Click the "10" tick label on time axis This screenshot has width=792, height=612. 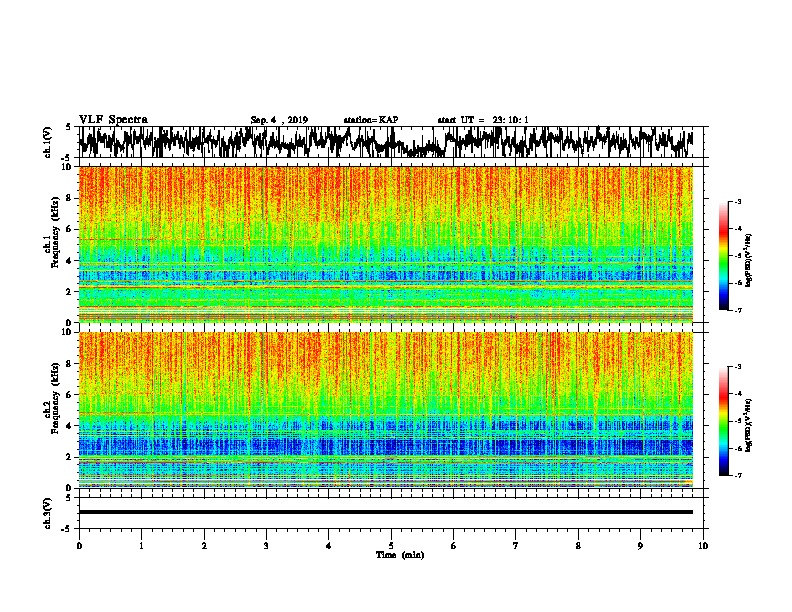(703, 546)
